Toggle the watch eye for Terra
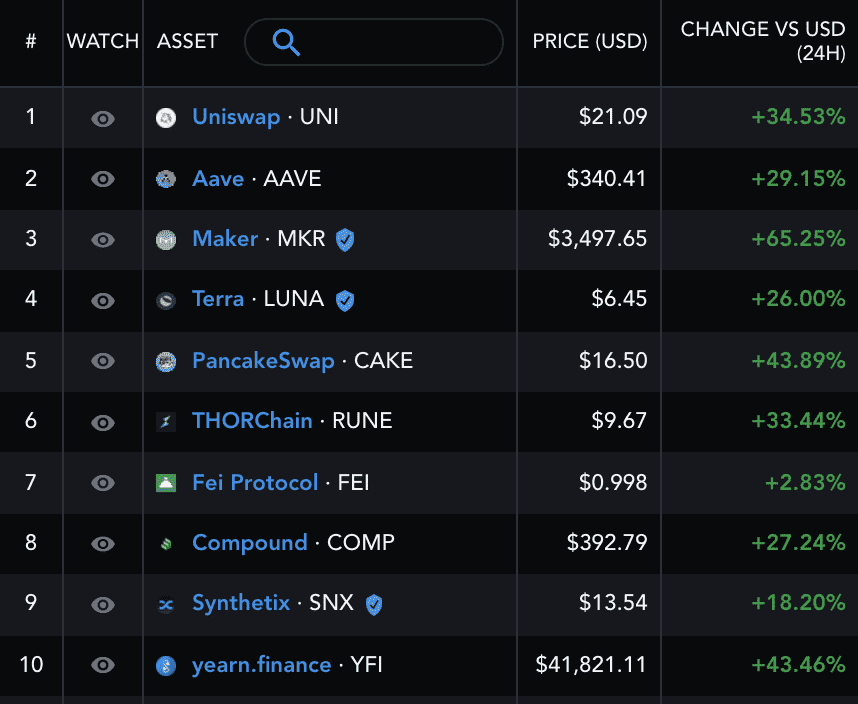The image size is (858, 704). point(102,300)
